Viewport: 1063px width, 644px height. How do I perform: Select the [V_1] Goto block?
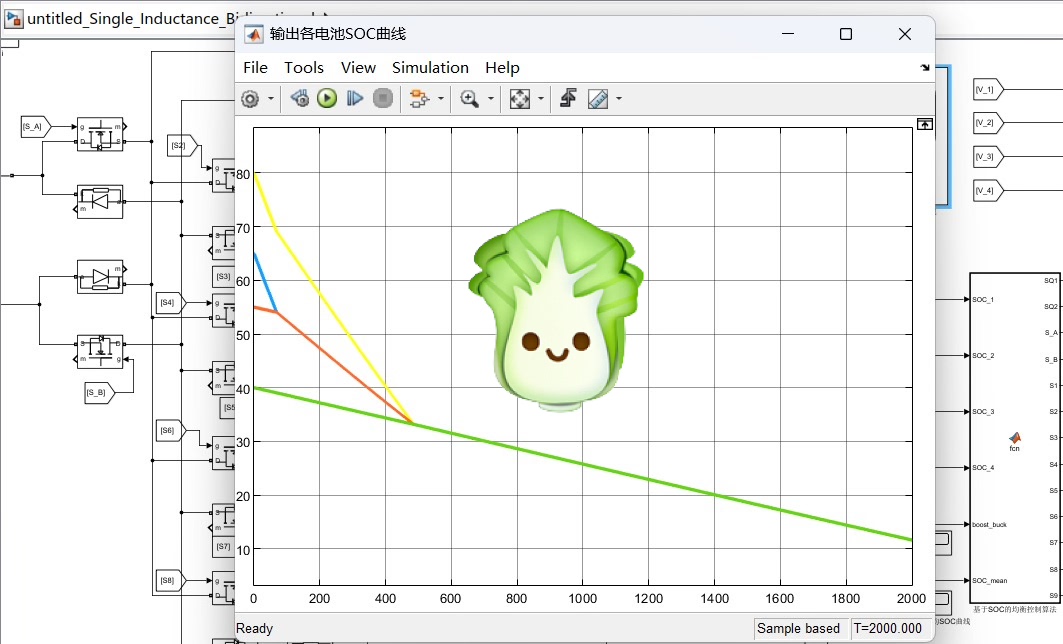click(x=988, y=89)
